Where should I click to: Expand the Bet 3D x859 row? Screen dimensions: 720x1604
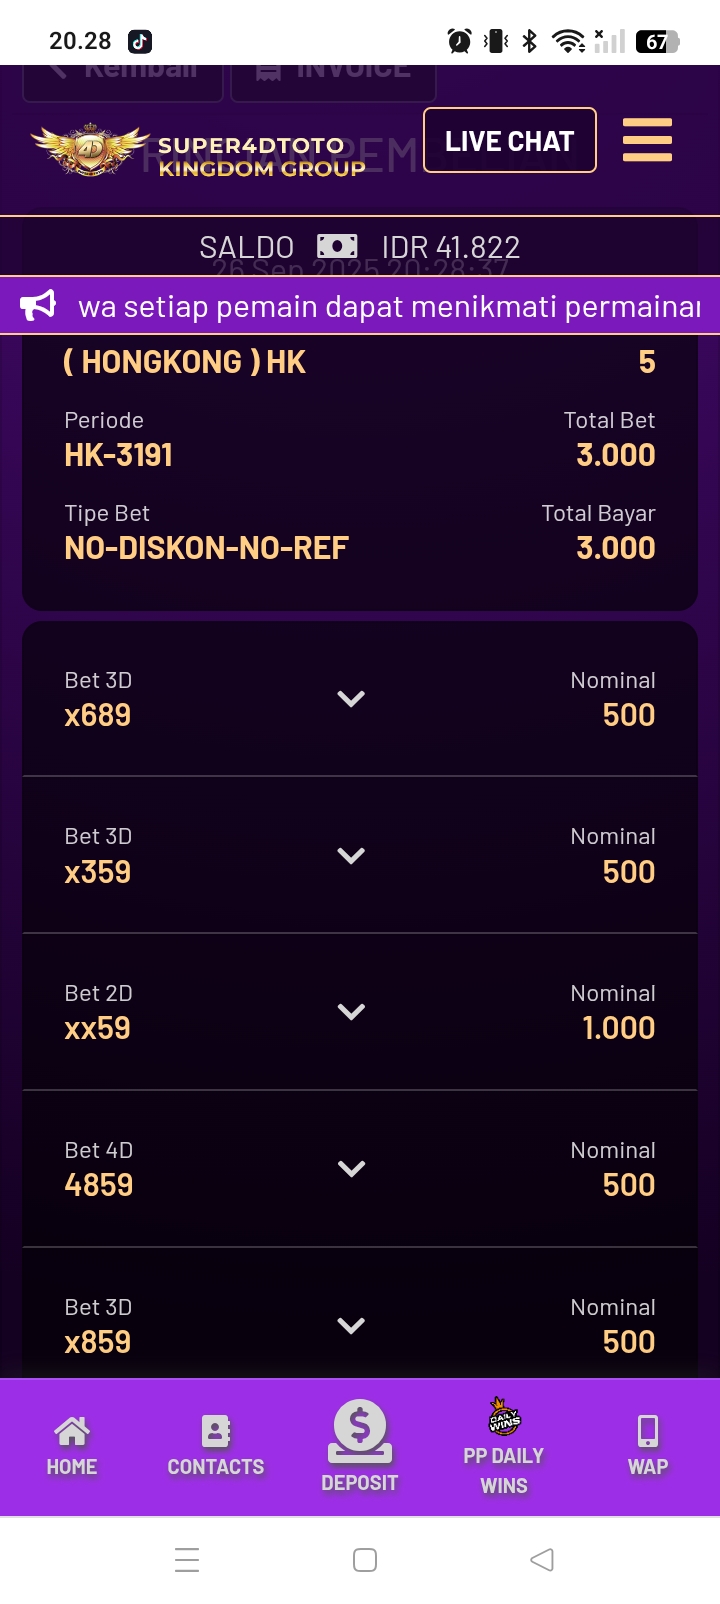coord(351,1326)
